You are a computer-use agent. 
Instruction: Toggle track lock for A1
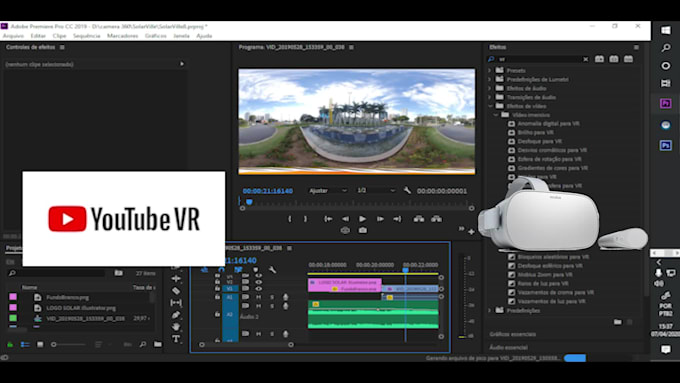pyautogui.click(x=217, y=297)
